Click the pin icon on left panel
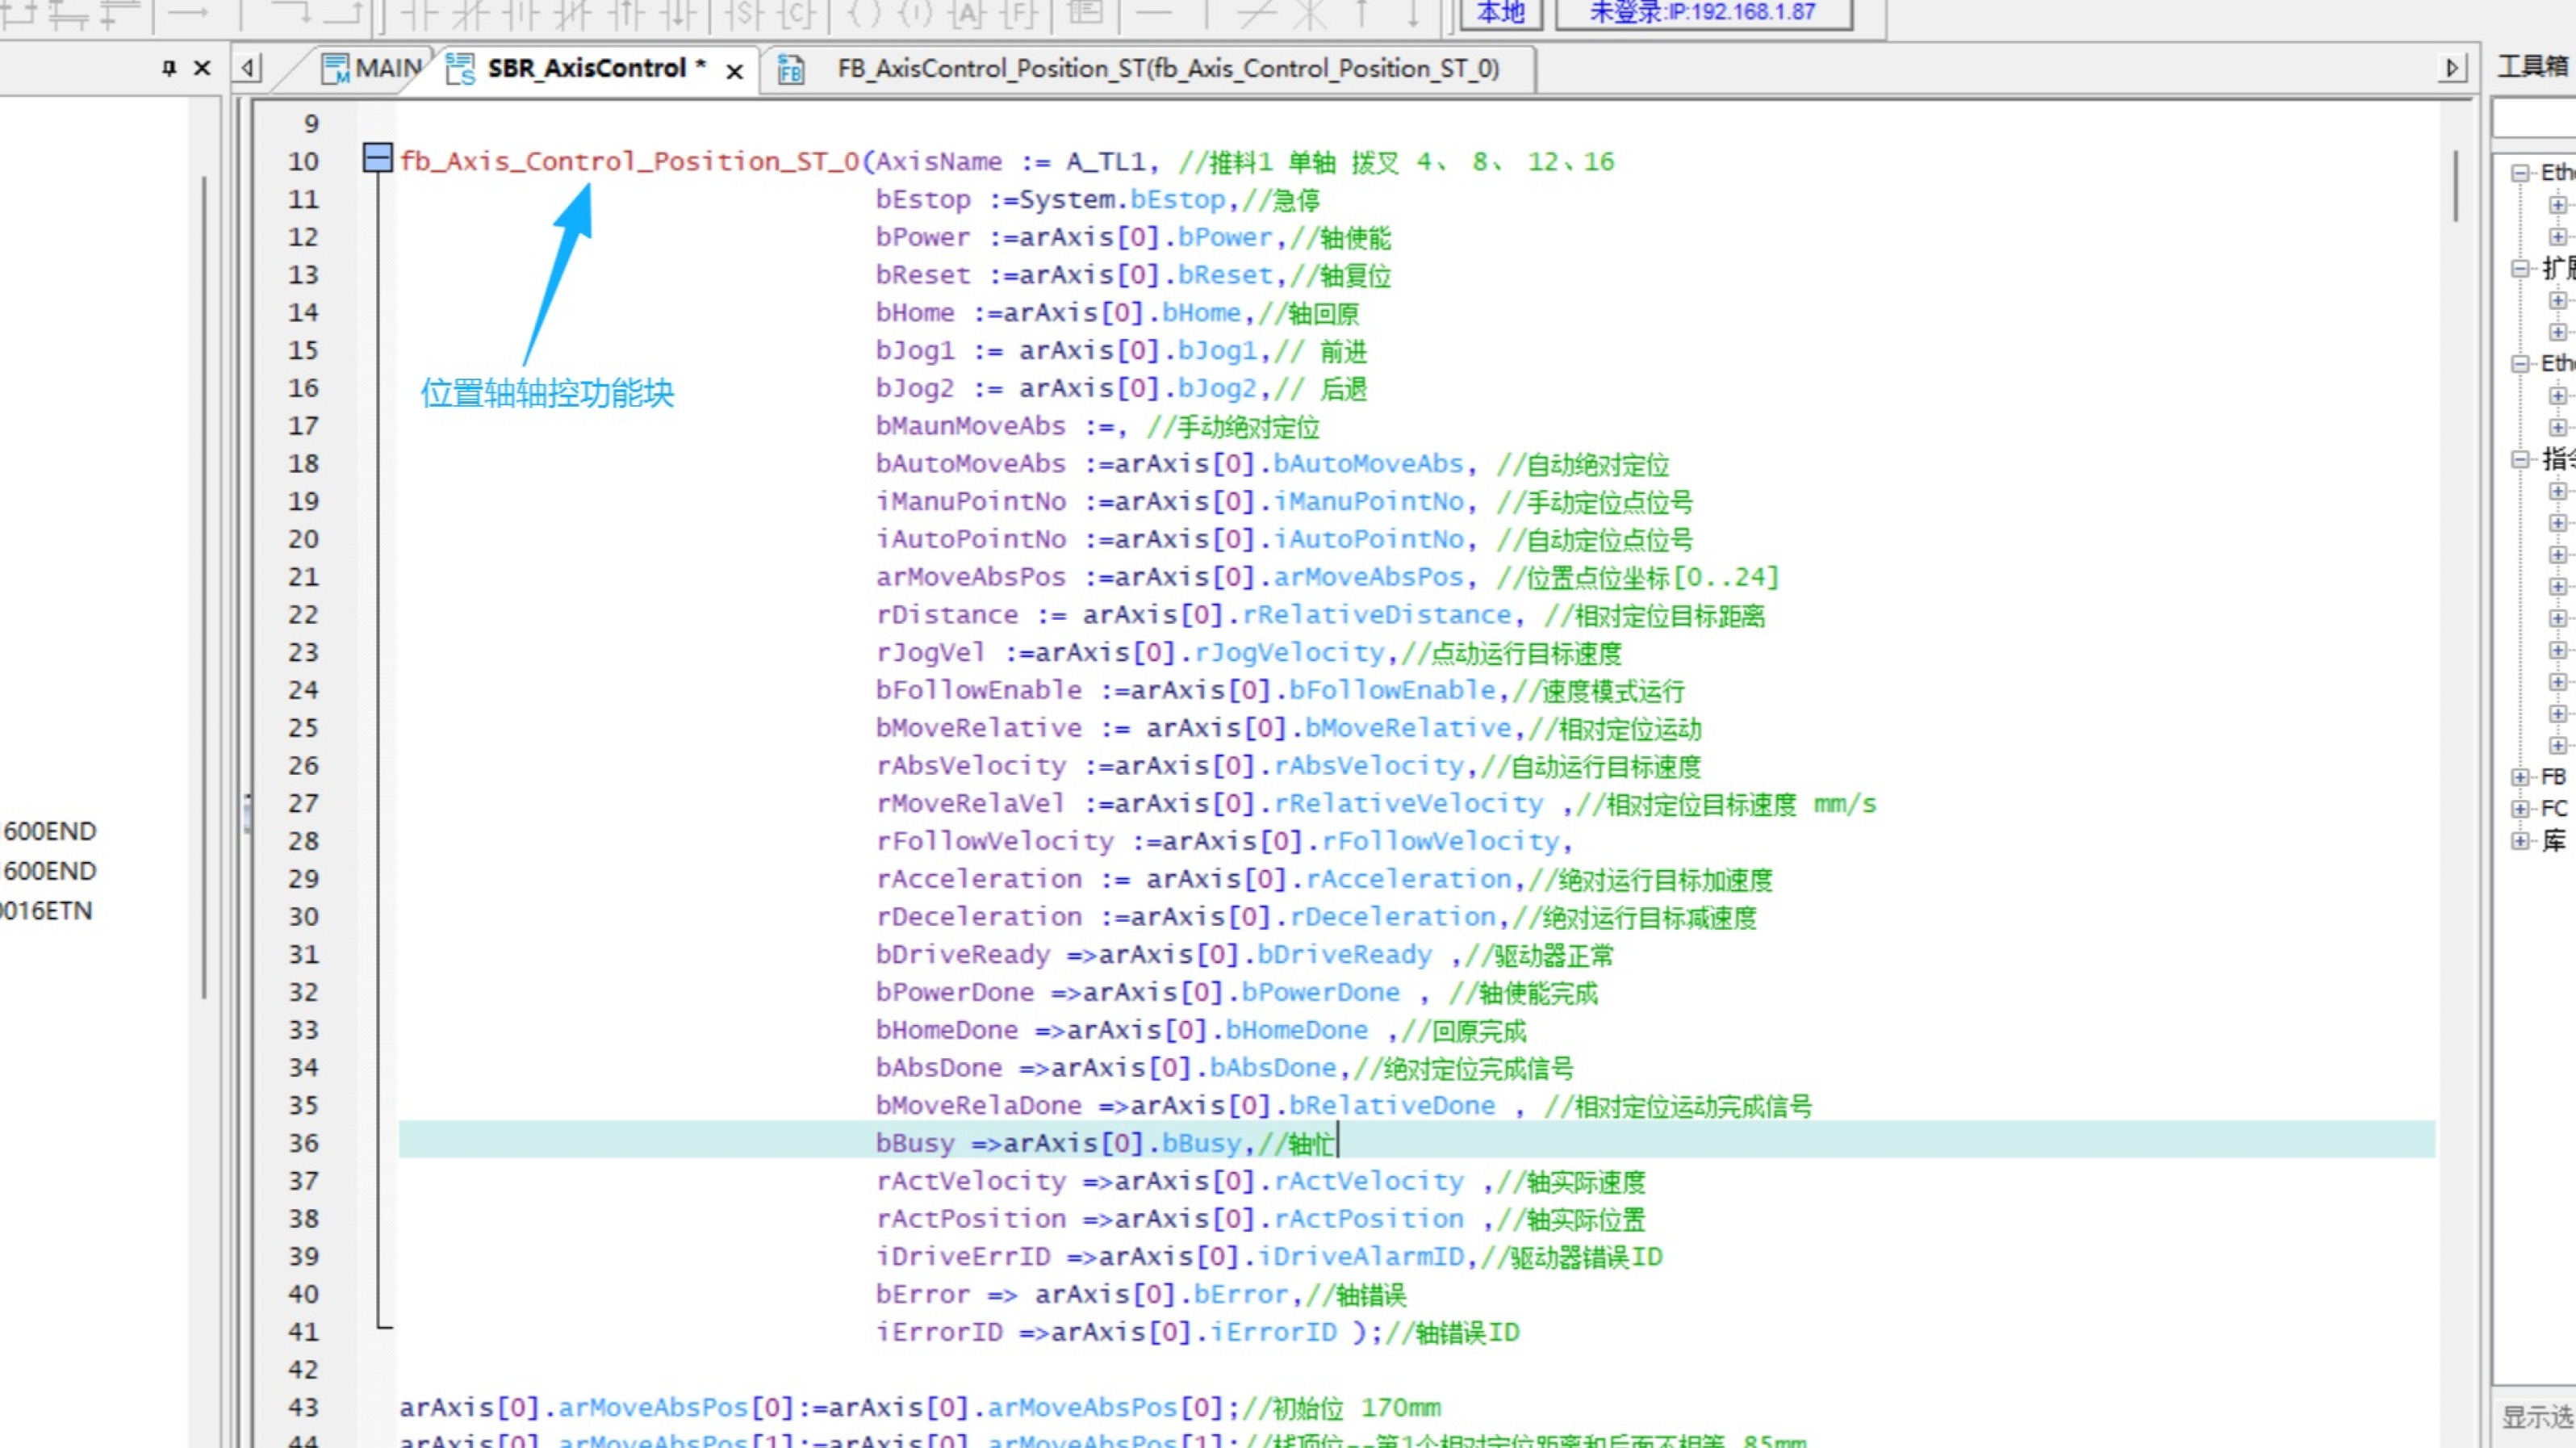Screen dimensions: 2576x1448 point(169,68)
